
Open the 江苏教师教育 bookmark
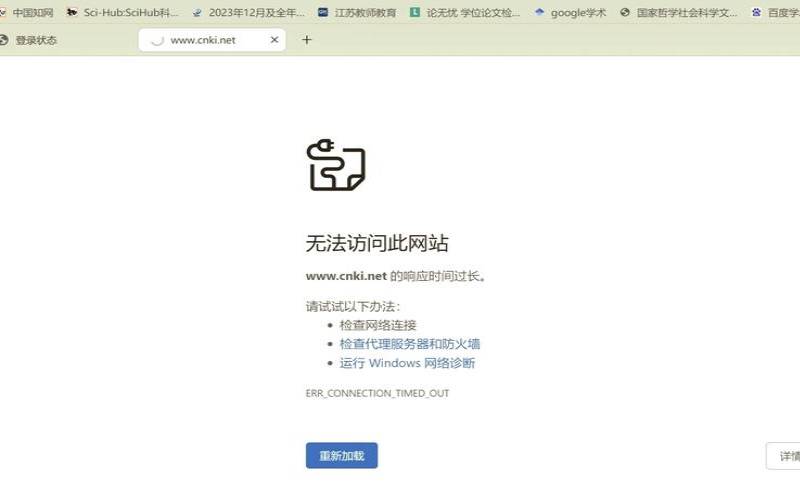tap(357, 12)
